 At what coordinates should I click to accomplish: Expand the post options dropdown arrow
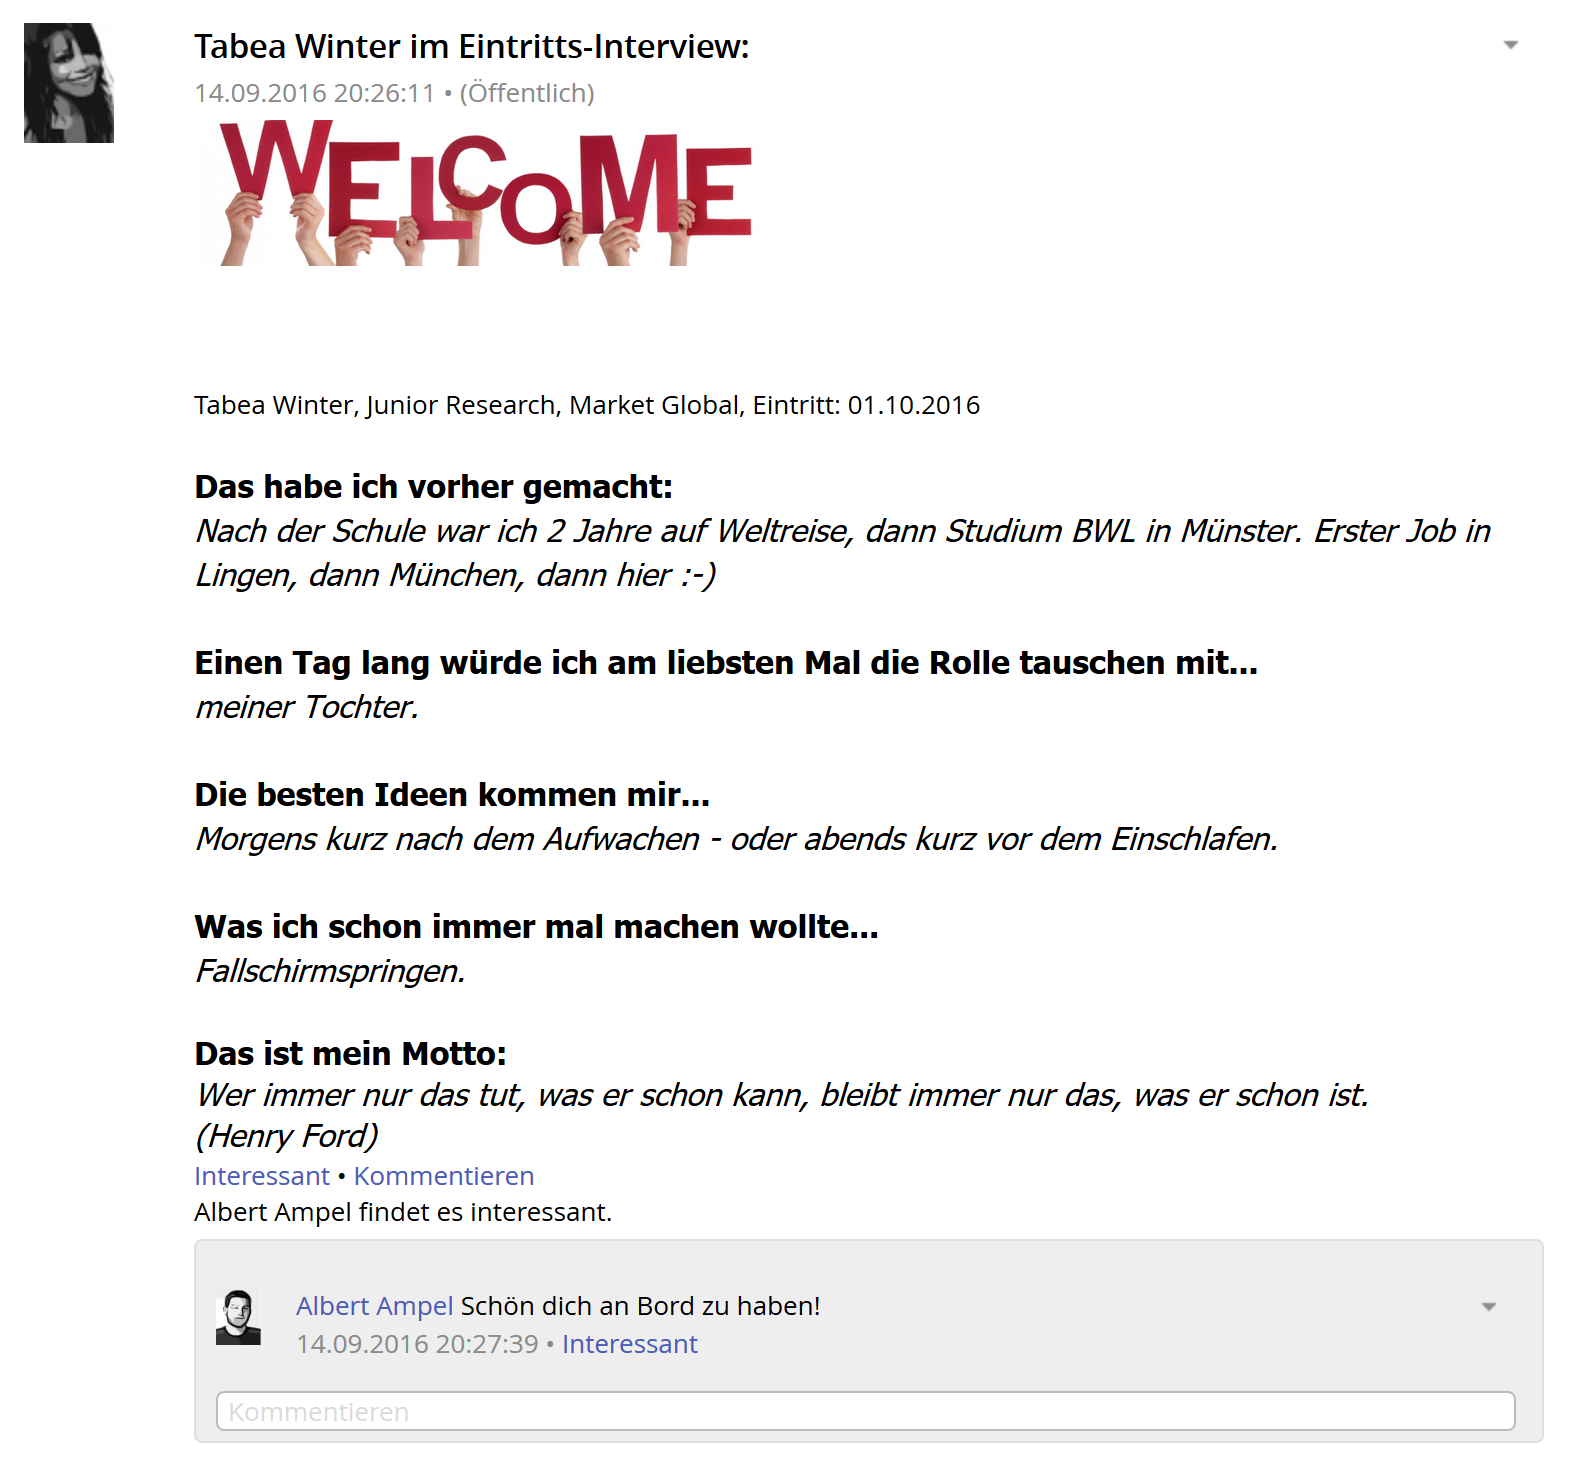(1511, 45)
